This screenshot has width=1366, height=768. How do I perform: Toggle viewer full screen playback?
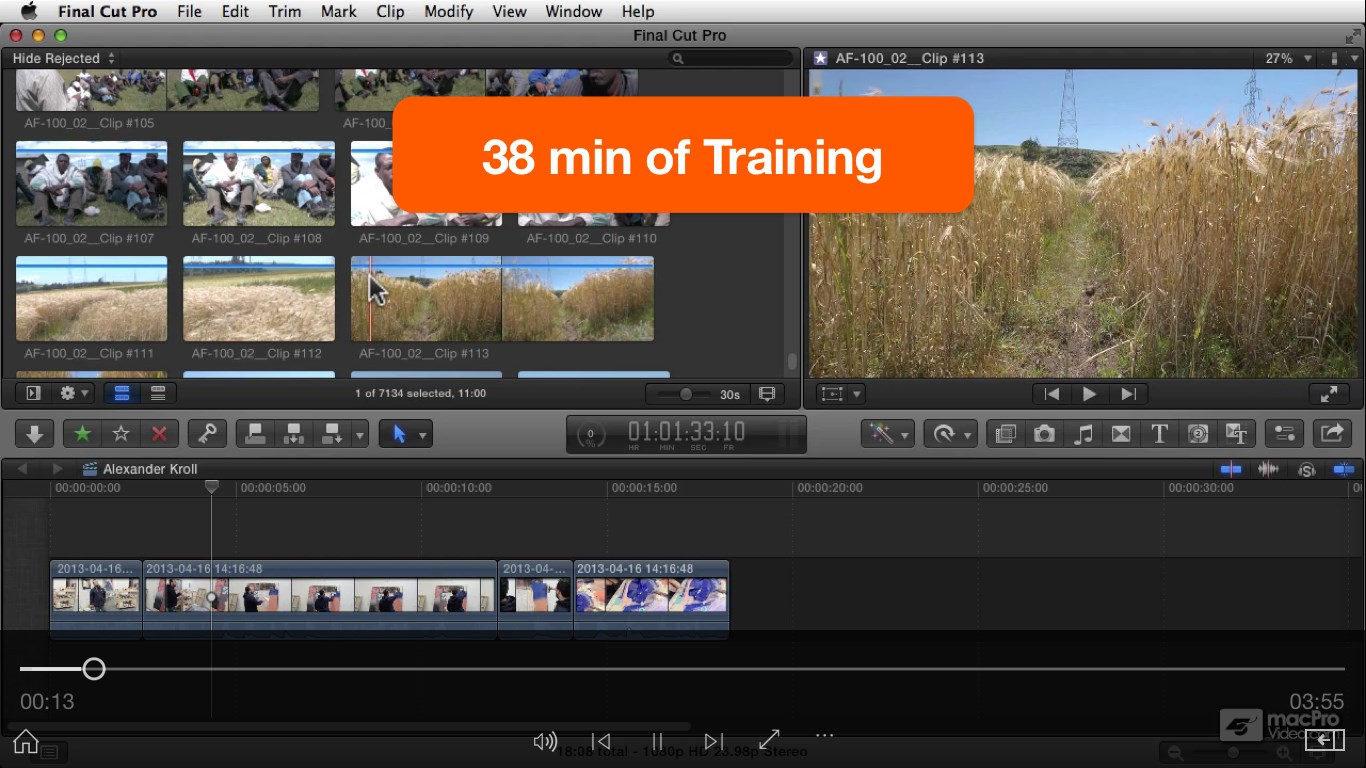pyautogui.click(x=1329, y=394)
